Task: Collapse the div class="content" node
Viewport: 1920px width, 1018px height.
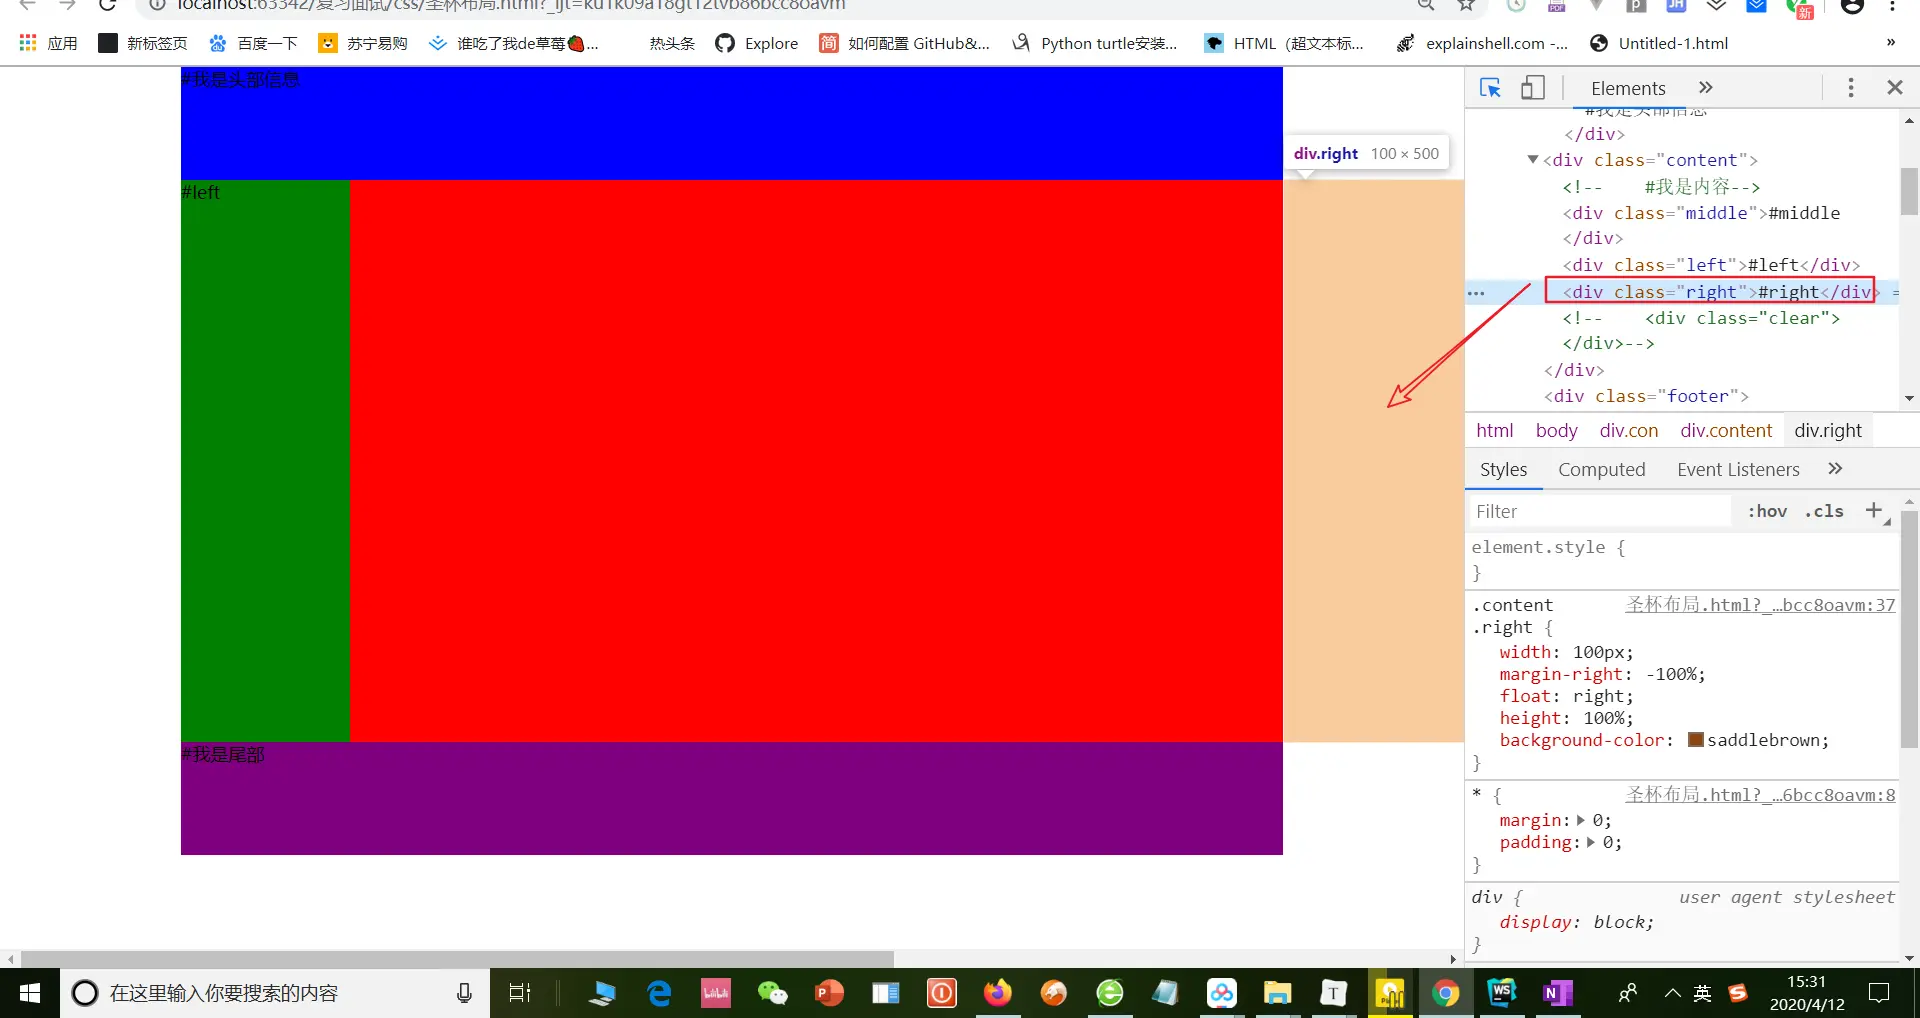Action: pos(1532,160)
